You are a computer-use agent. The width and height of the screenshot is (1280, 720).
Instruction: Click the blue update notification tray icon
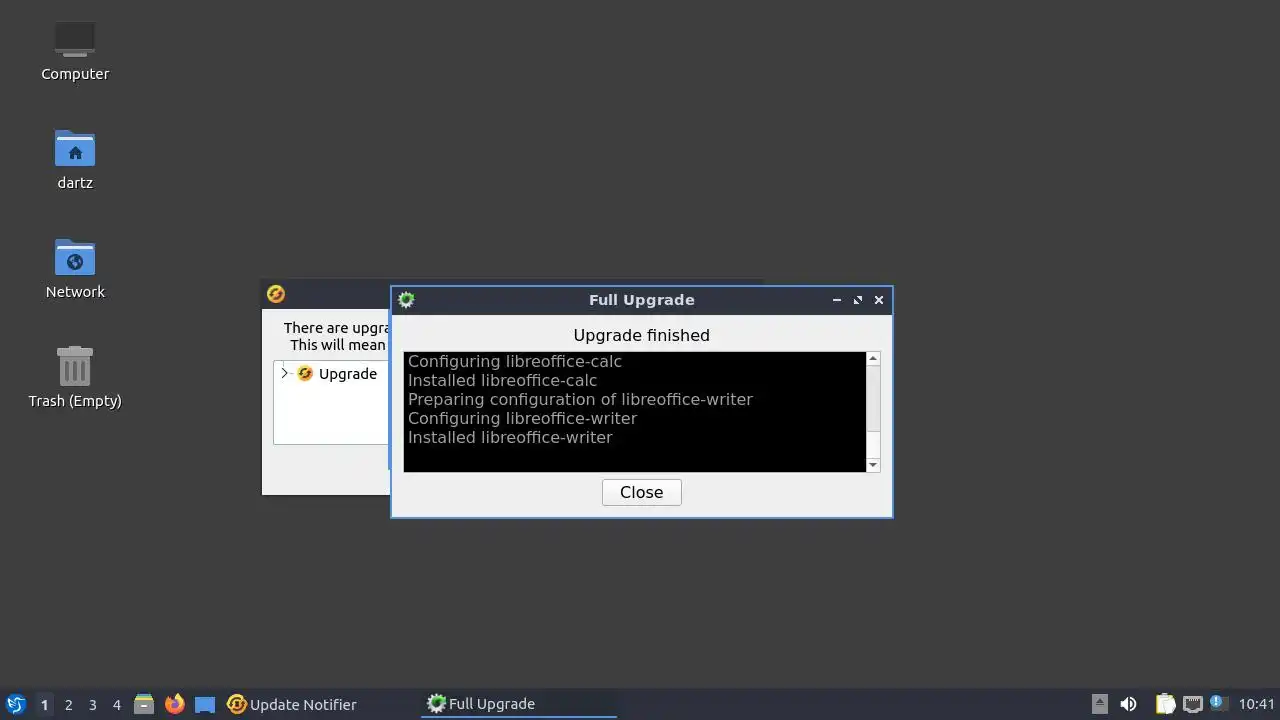pyautogui.click(x=1217, y=702)
